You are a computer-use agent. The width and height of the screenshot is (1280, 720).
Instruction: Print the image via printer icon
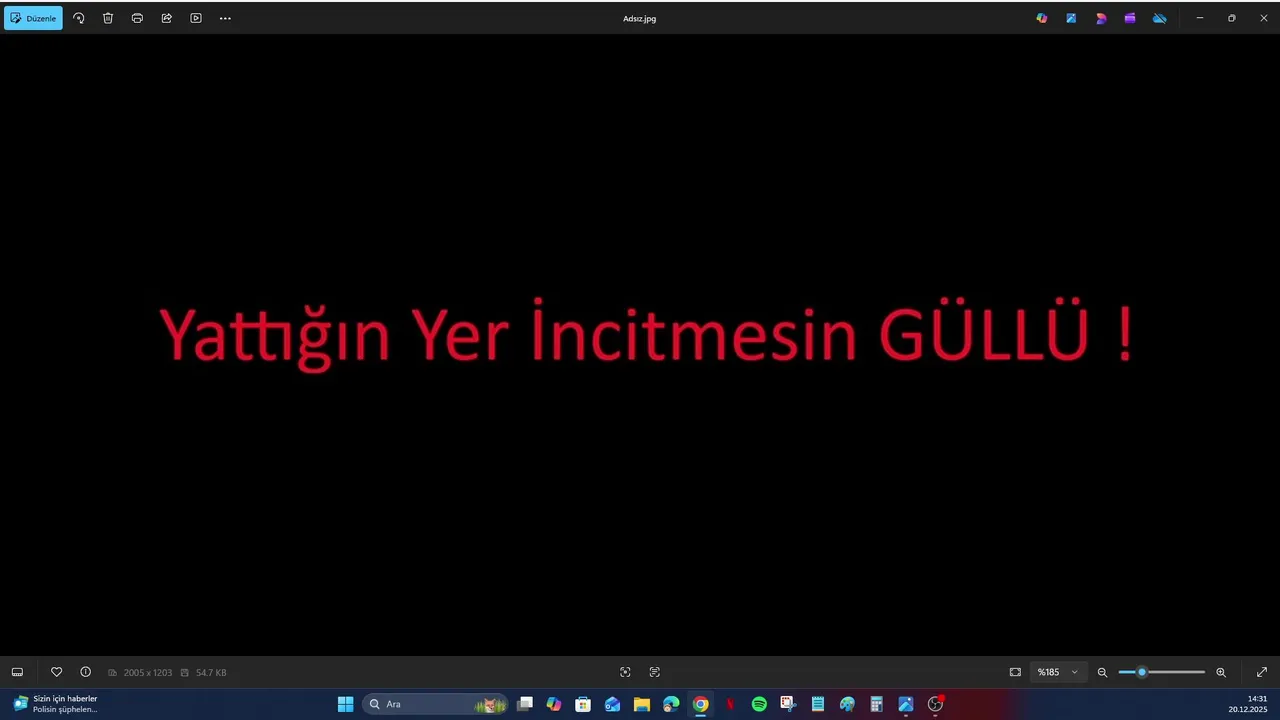[137, 18]
